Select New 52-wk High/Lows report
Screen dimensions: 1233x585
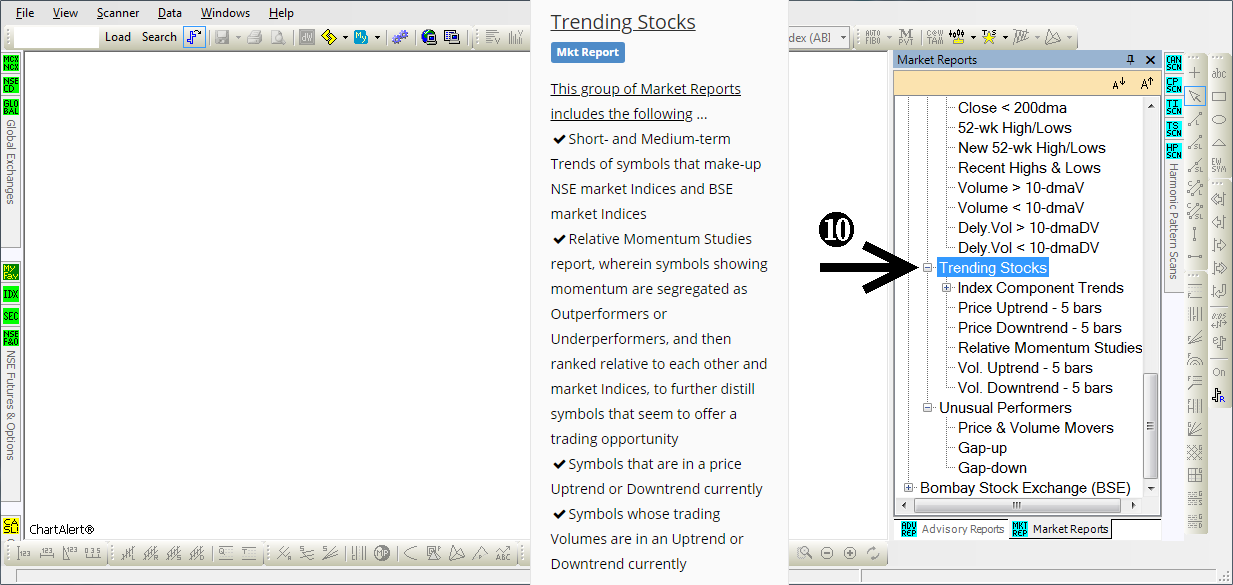click(x=1032, y=148)
